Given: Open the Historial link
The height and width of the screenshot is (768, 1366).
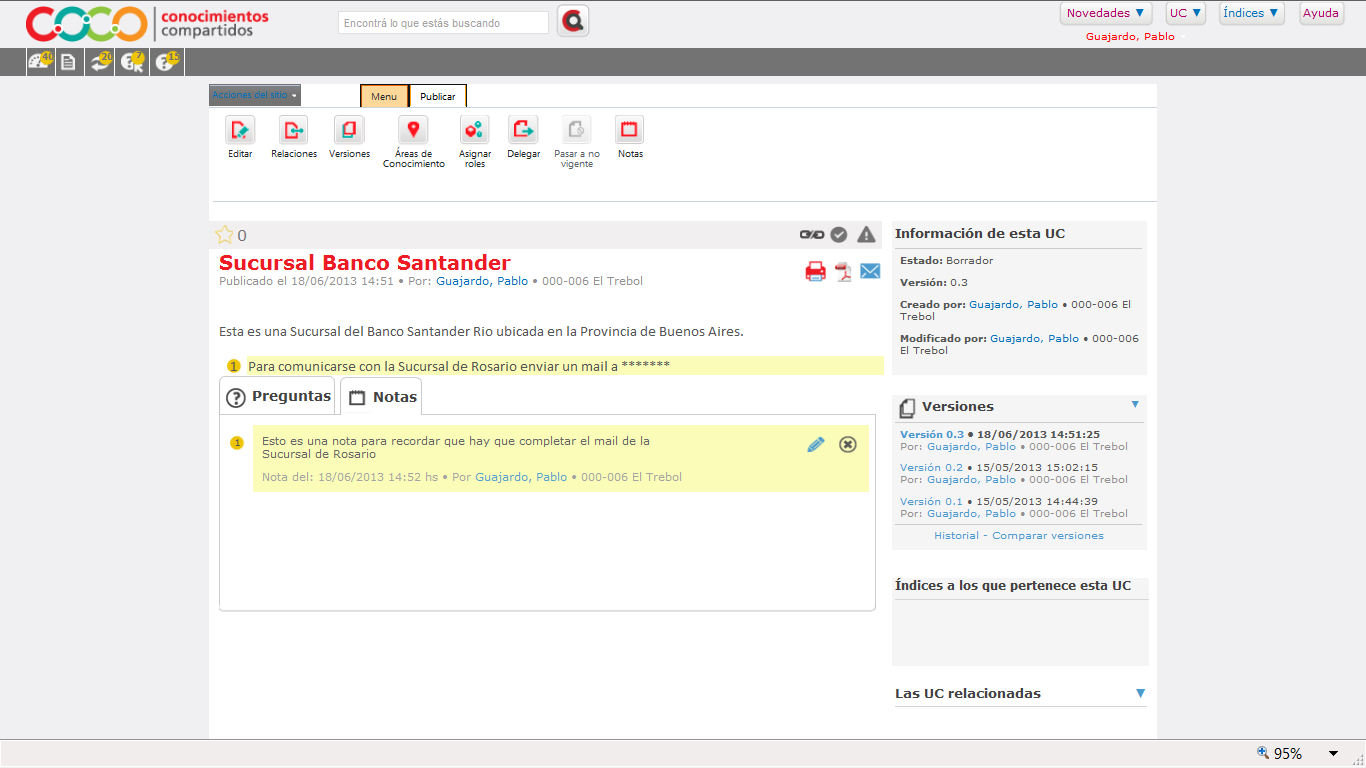Looking at the screenshot, I should [956, 536].
